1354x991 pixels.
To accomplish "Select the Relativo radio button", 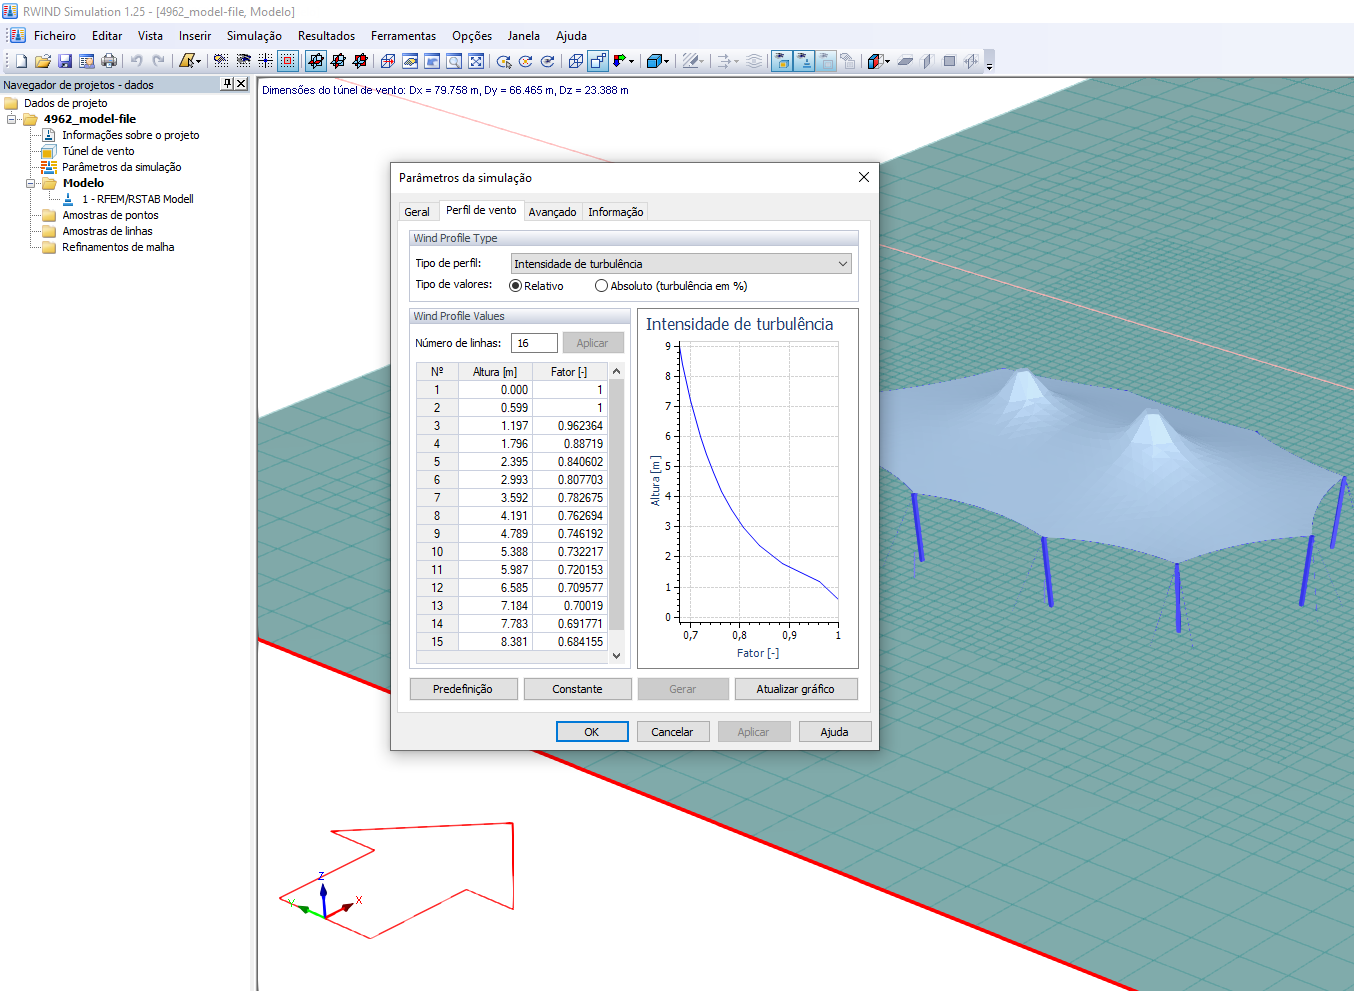I will click(516, 286).
